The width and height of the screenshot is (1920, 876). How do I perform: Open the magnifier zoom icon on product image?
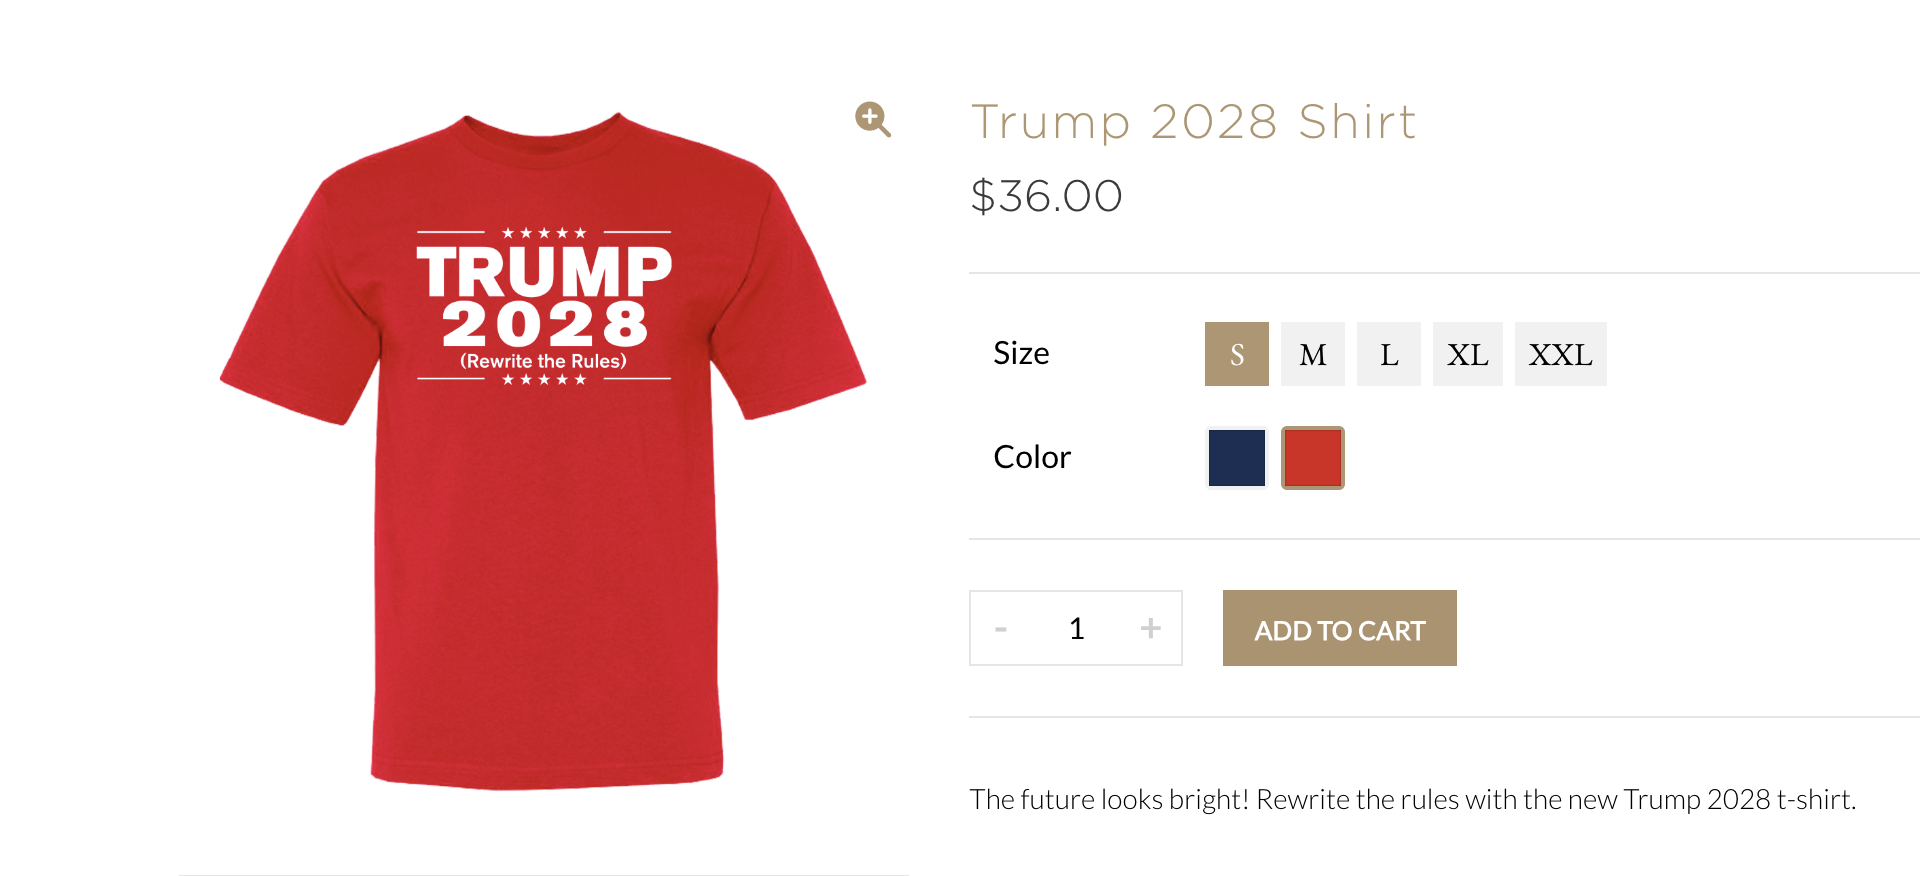(x=873, y=119)
